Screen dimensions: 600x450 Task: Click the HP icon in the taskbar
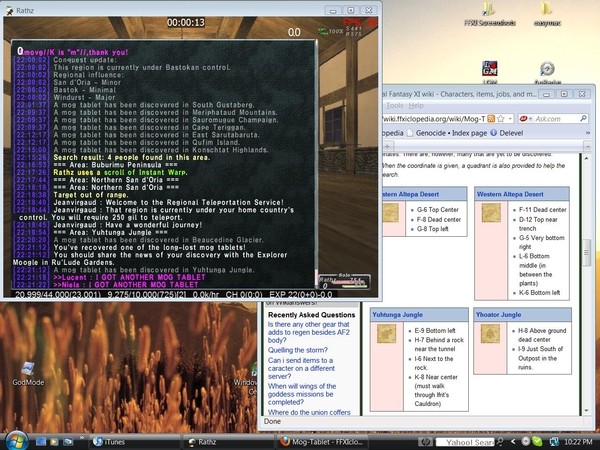click(425, 442)
